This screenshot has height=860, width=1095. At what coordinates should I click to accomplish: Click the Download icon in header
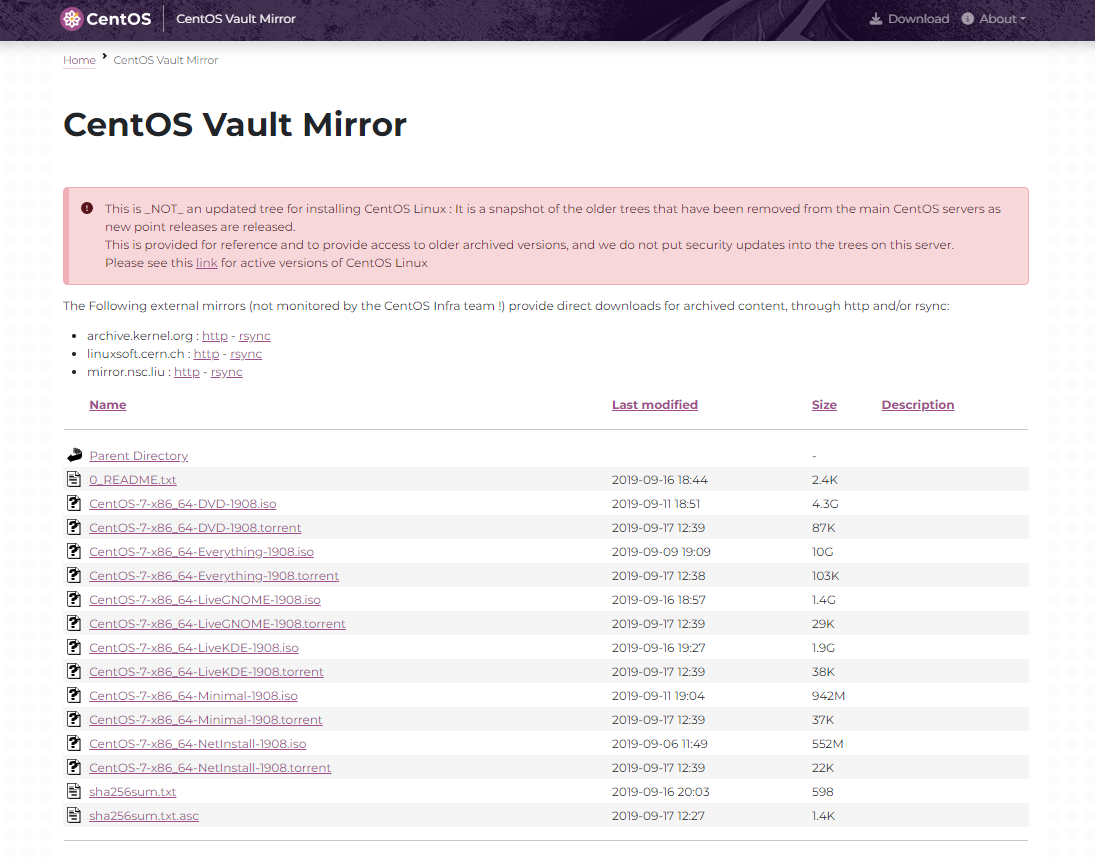click(875, 19)
